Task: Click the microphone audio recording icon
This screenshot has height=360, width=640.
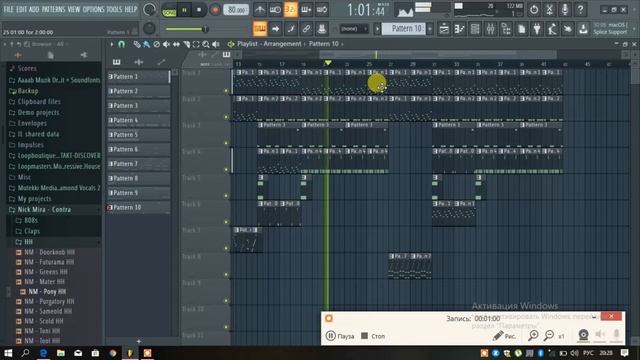Action: click(x=565, y=9)
